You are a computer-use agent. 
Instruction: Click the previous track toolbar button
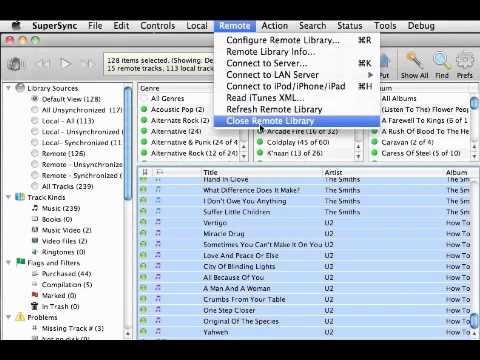point(42,63)
